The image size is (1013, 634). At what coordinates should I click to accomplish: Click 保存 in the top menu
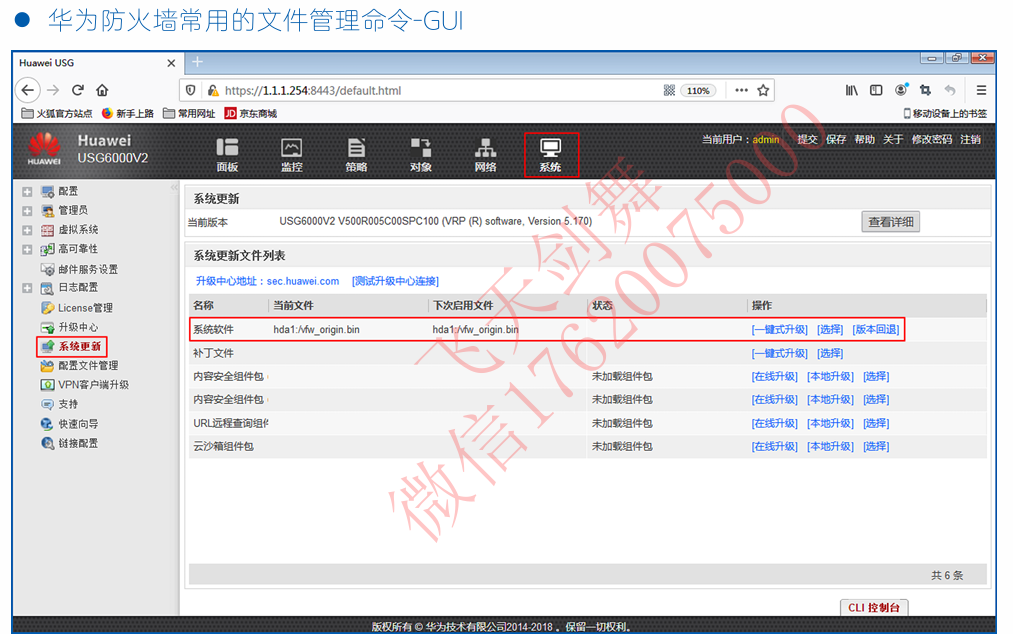coord(836,139)
